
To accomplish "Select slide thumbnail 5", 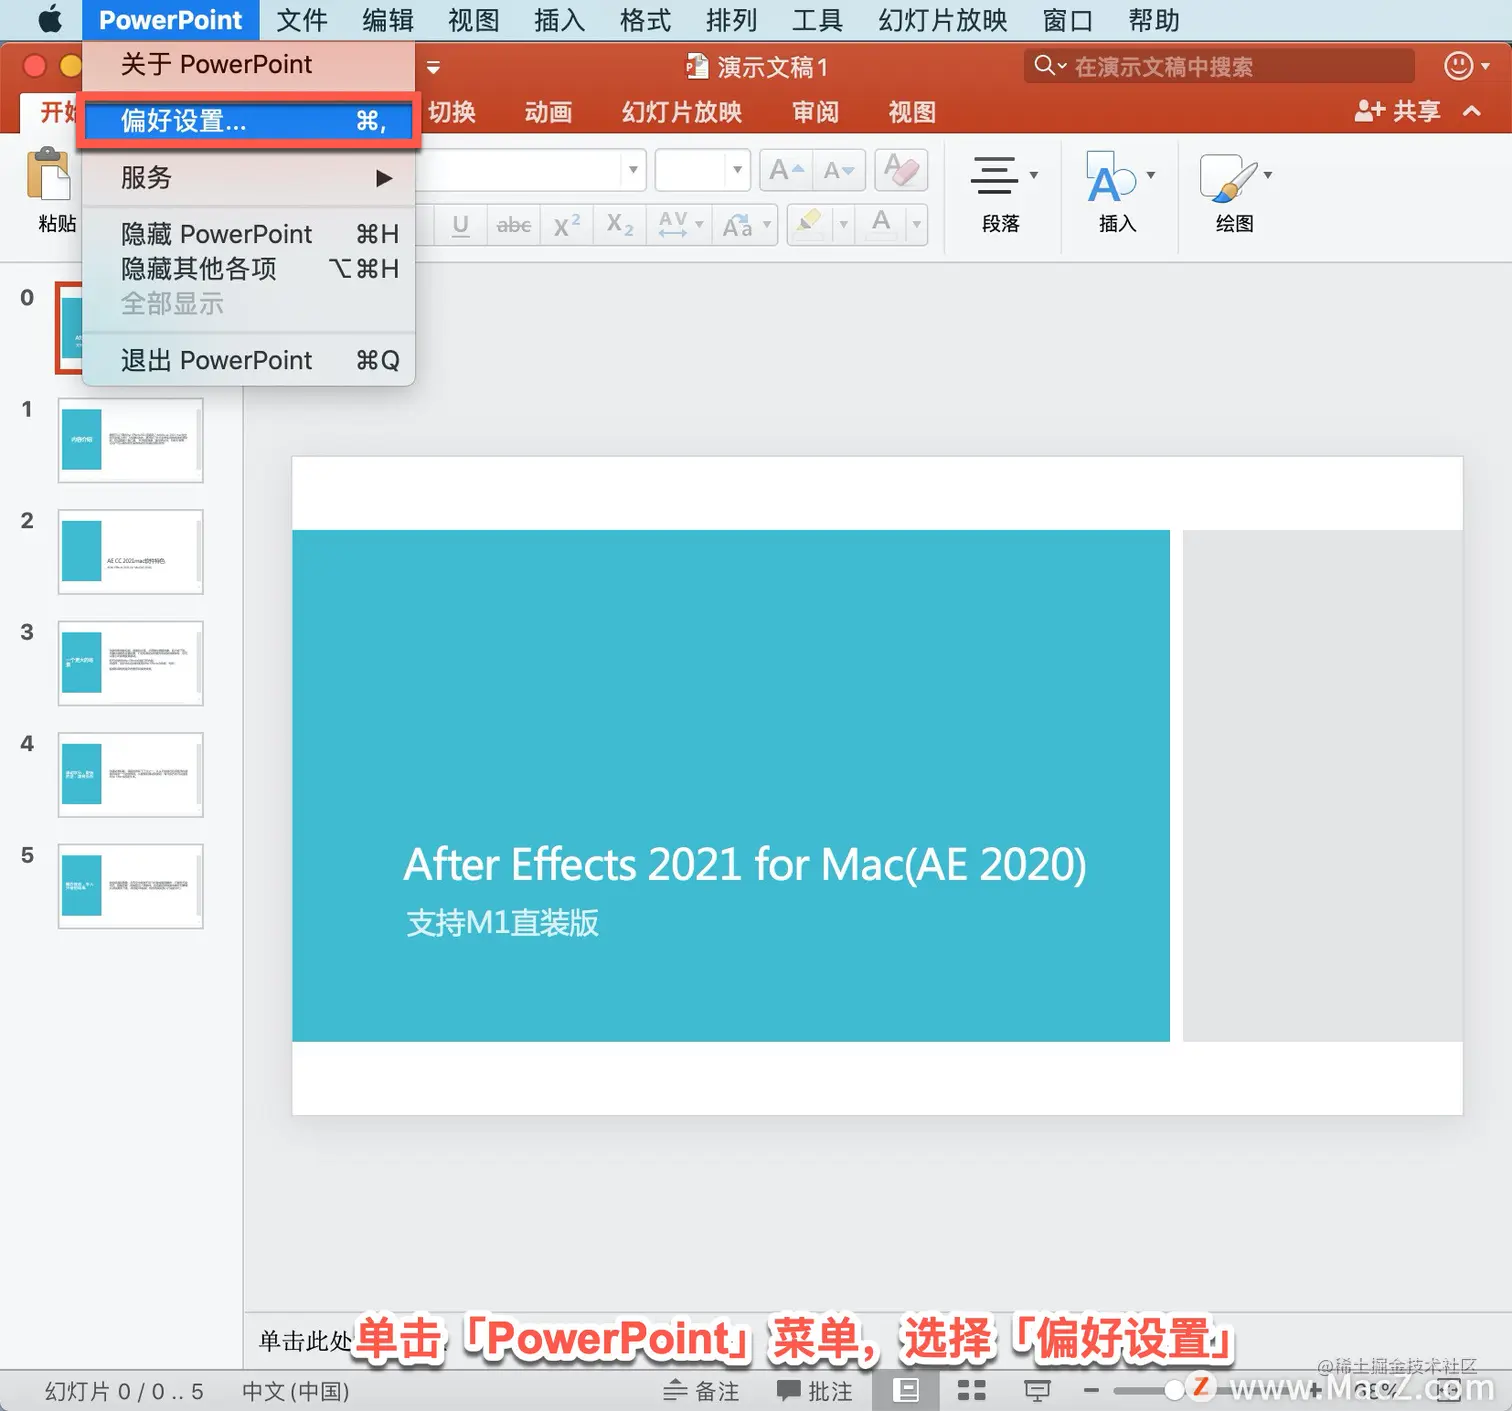I will coord(130,886).
